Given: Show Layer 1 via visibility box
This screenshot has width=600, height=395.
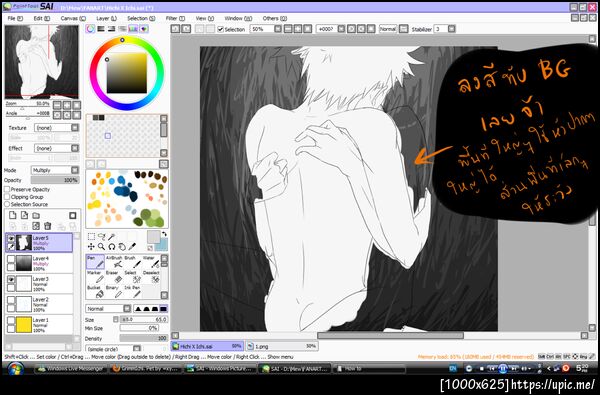Looking at the screenshot, I should pos(11,321).
